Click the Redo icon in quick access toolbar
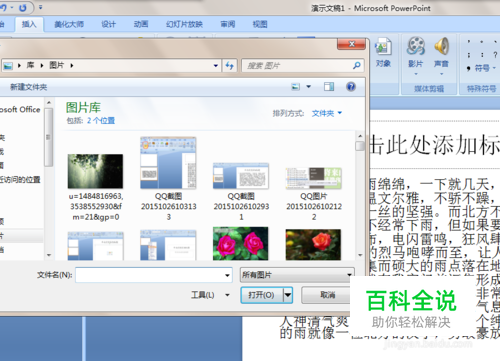Image resolution: width=500 pixels, height=361 pixels. pyautogui.click(x=23, y=7)
